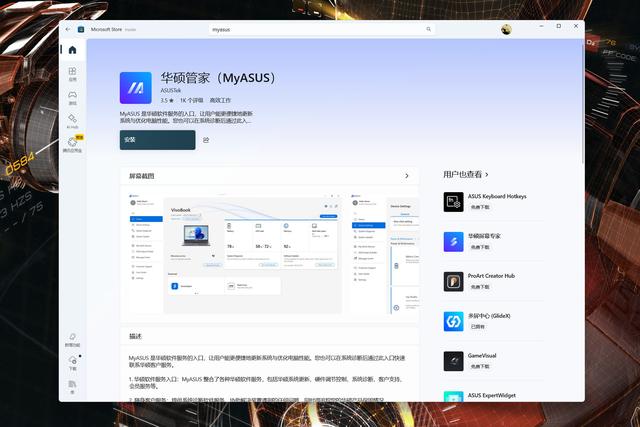The width and height of the screenshot is (640, 427).
Task: Click the share icon beside install button
Action: click(x=206, y=140)
